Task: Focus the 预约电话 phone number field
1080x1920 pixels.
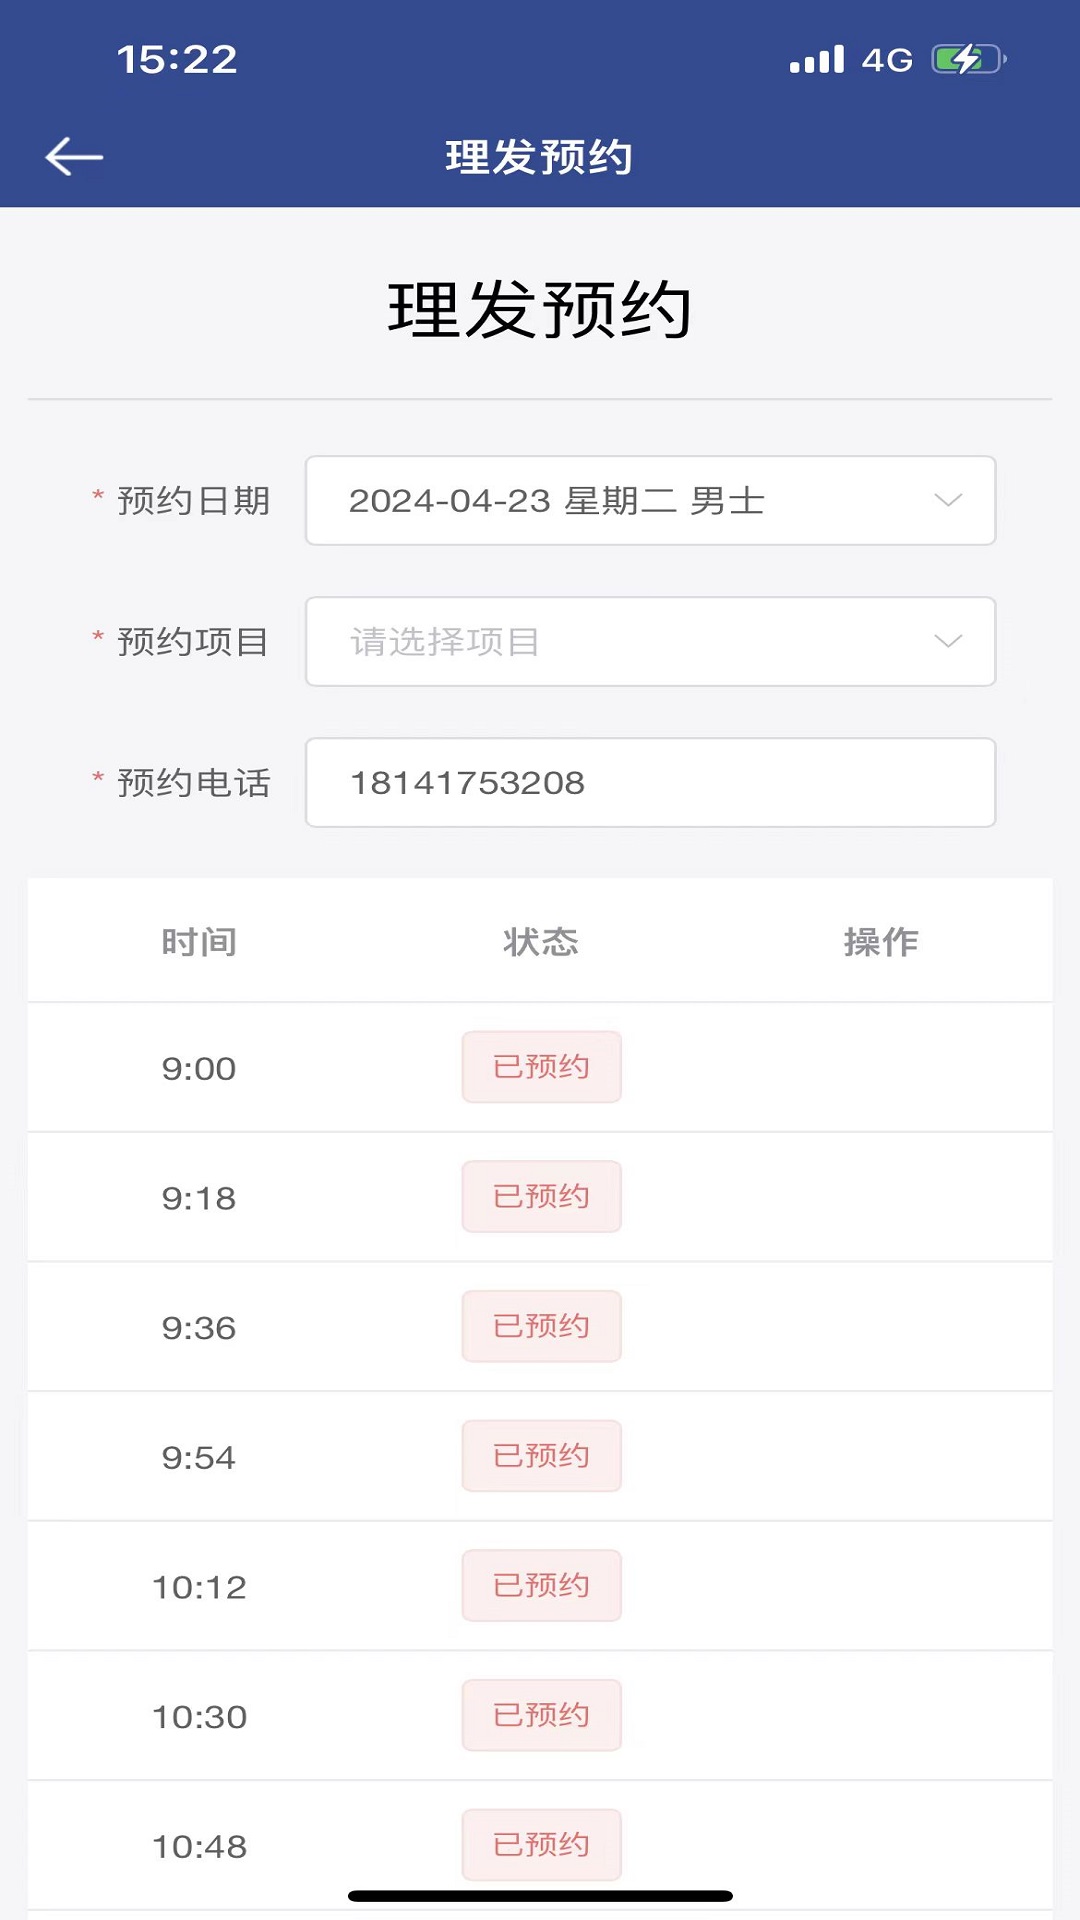Action: point(650,783)
